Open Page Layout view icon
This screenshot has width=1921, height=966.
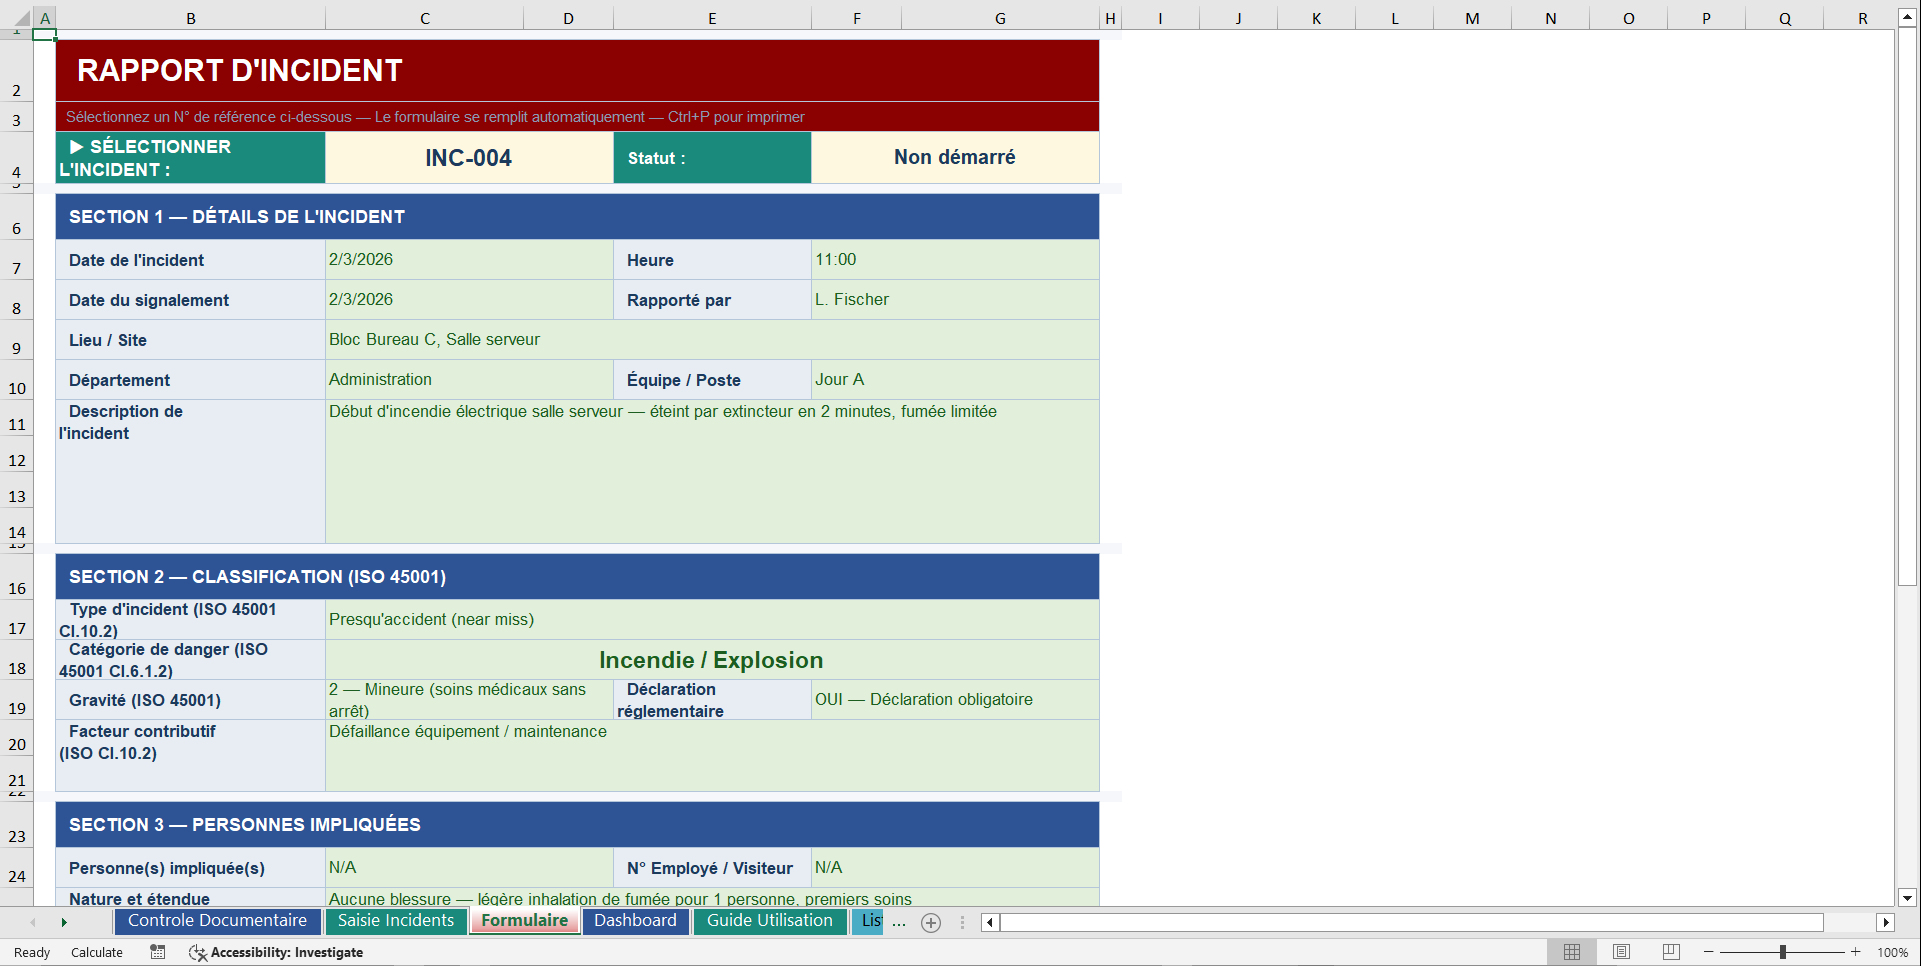coord(1621,952)
